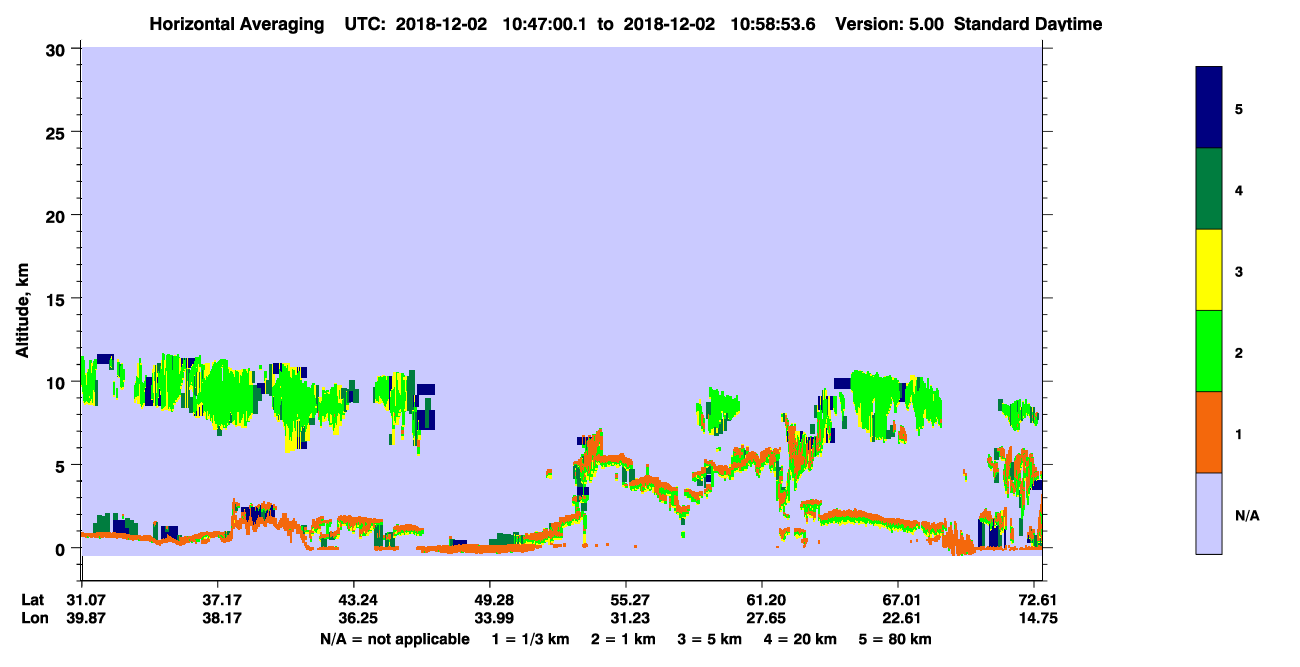Click the dark green colorbar segment labeled 4
Image resolution: width=1300 pixels, height=667 pixels.
pos(1209,189)
